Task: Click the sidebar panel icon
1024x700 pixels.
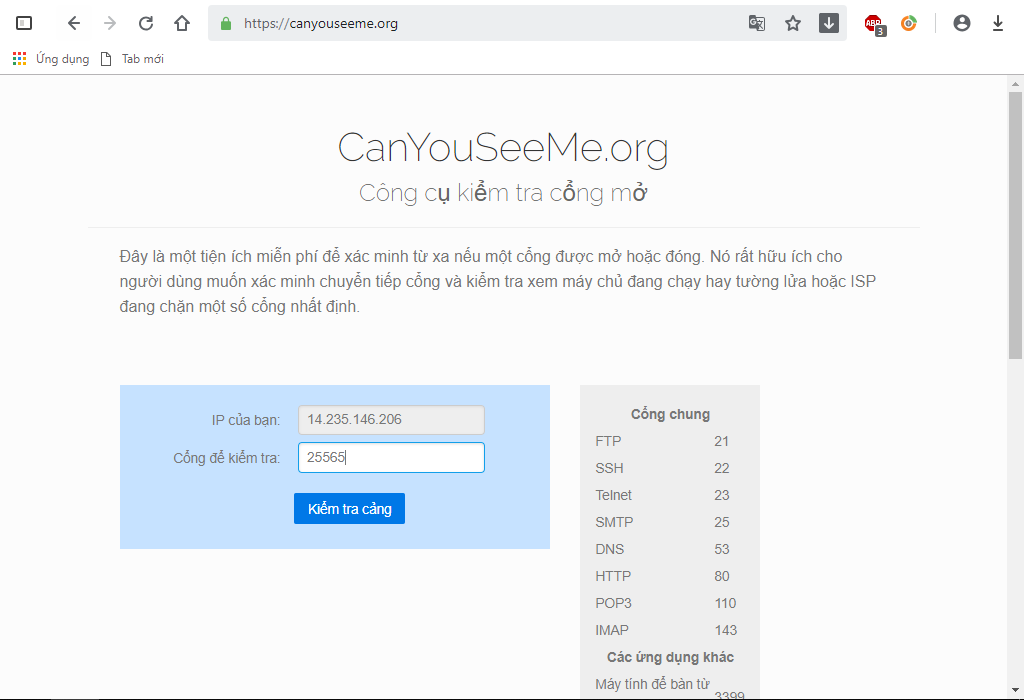Action: 24,23
